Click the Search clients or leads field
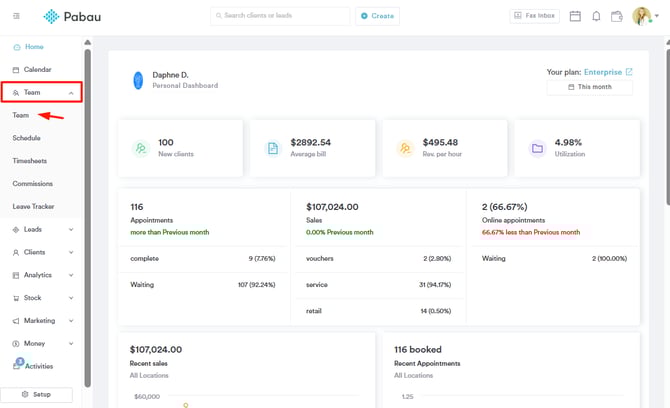670x408 pixels. pos(280,16)
